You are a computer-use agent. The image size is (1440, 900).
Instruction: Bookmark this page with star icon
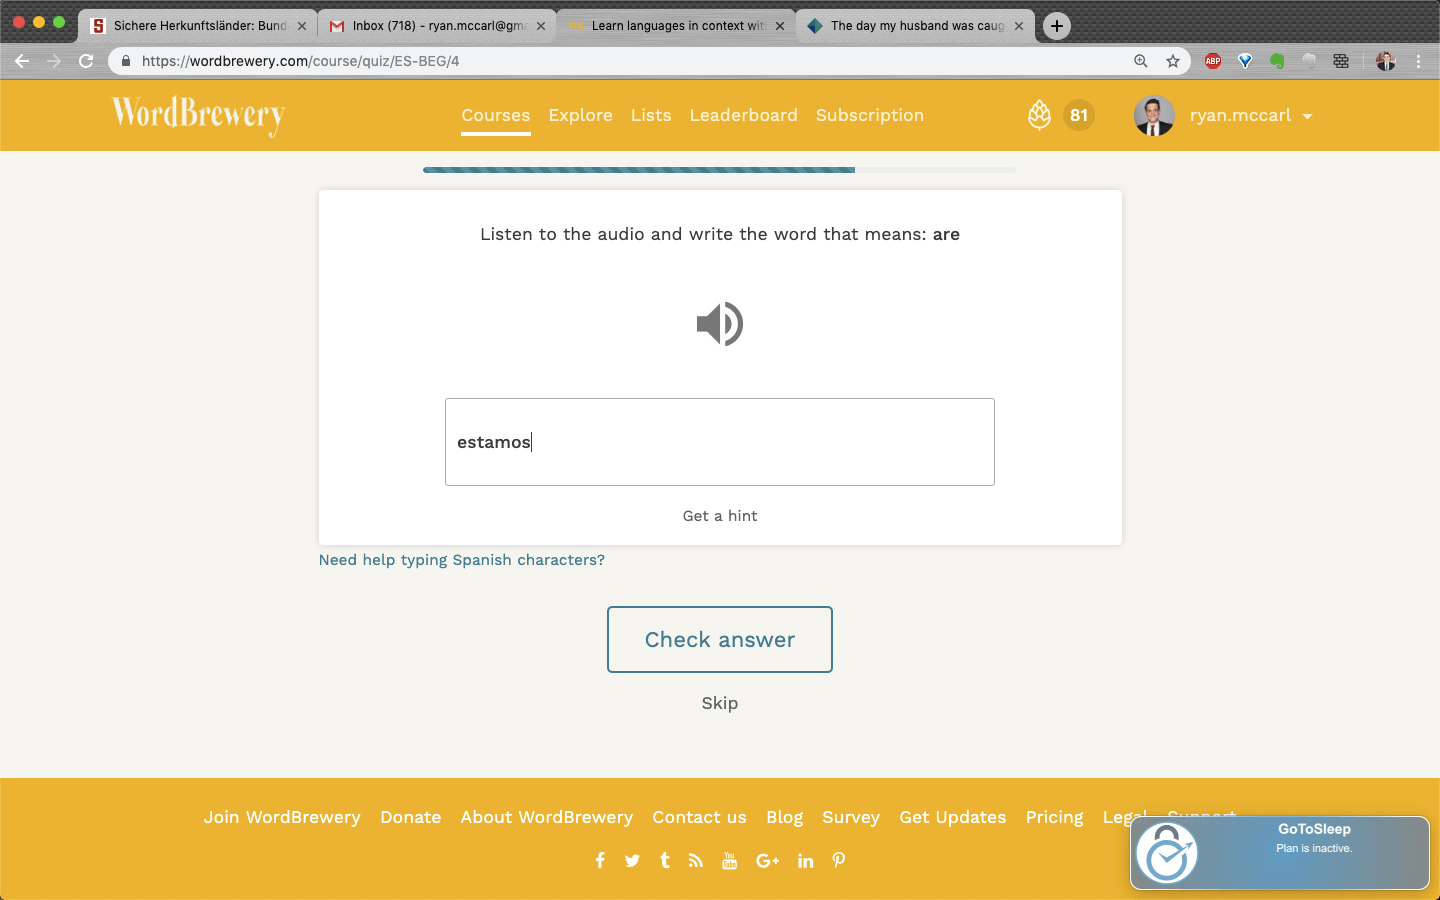tap(1173, 61)
